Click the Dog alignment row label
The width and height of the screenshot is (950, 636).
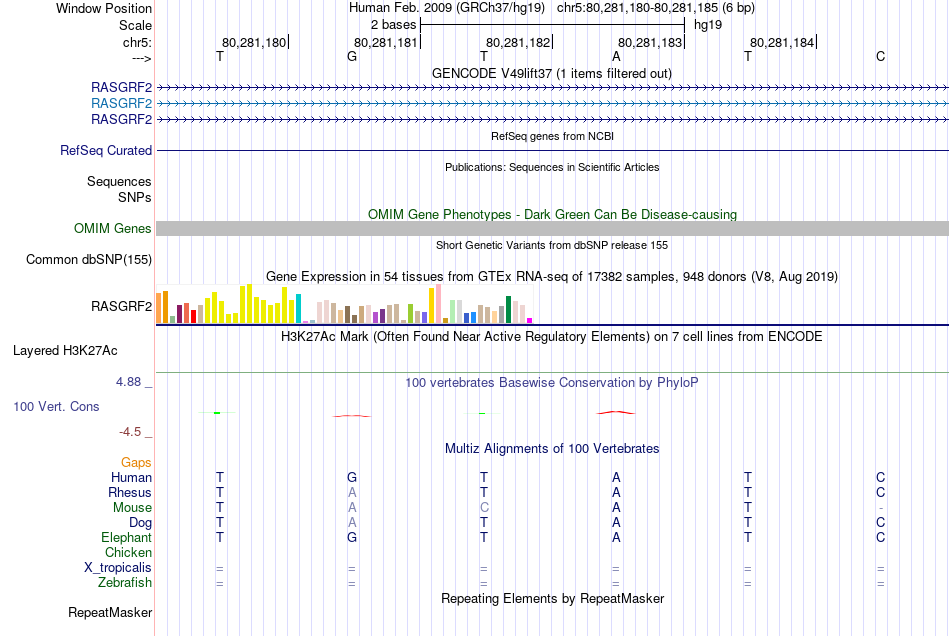140,522
